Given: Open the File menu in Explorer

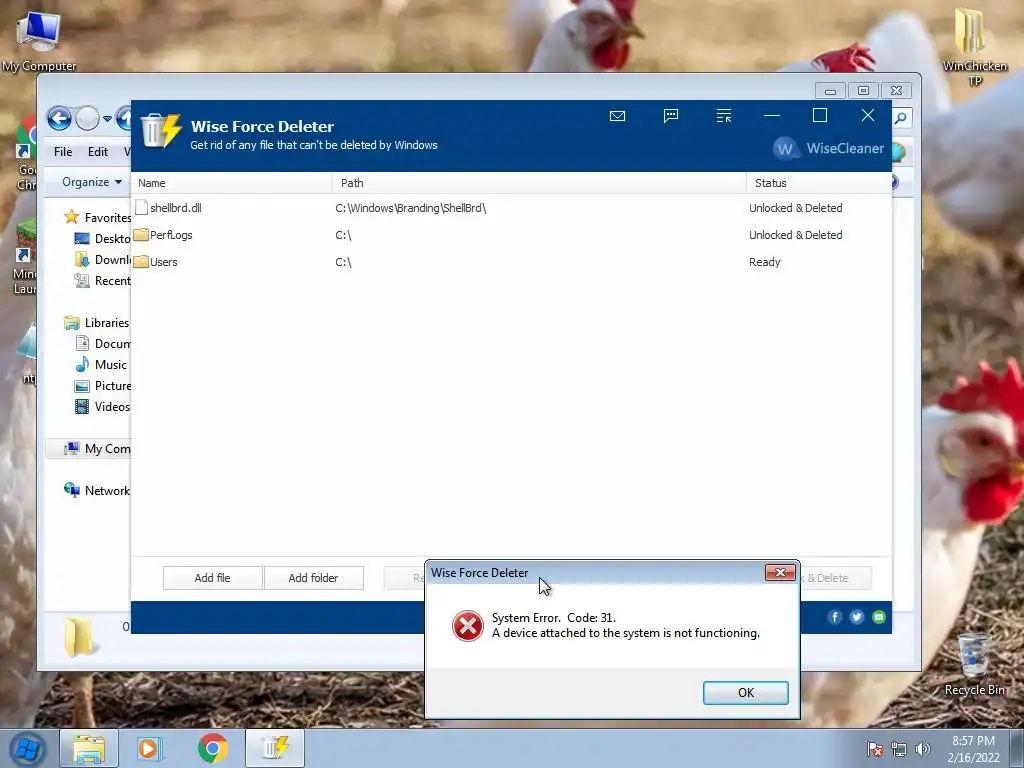Looking at the screenshot, I should (63, 152).
